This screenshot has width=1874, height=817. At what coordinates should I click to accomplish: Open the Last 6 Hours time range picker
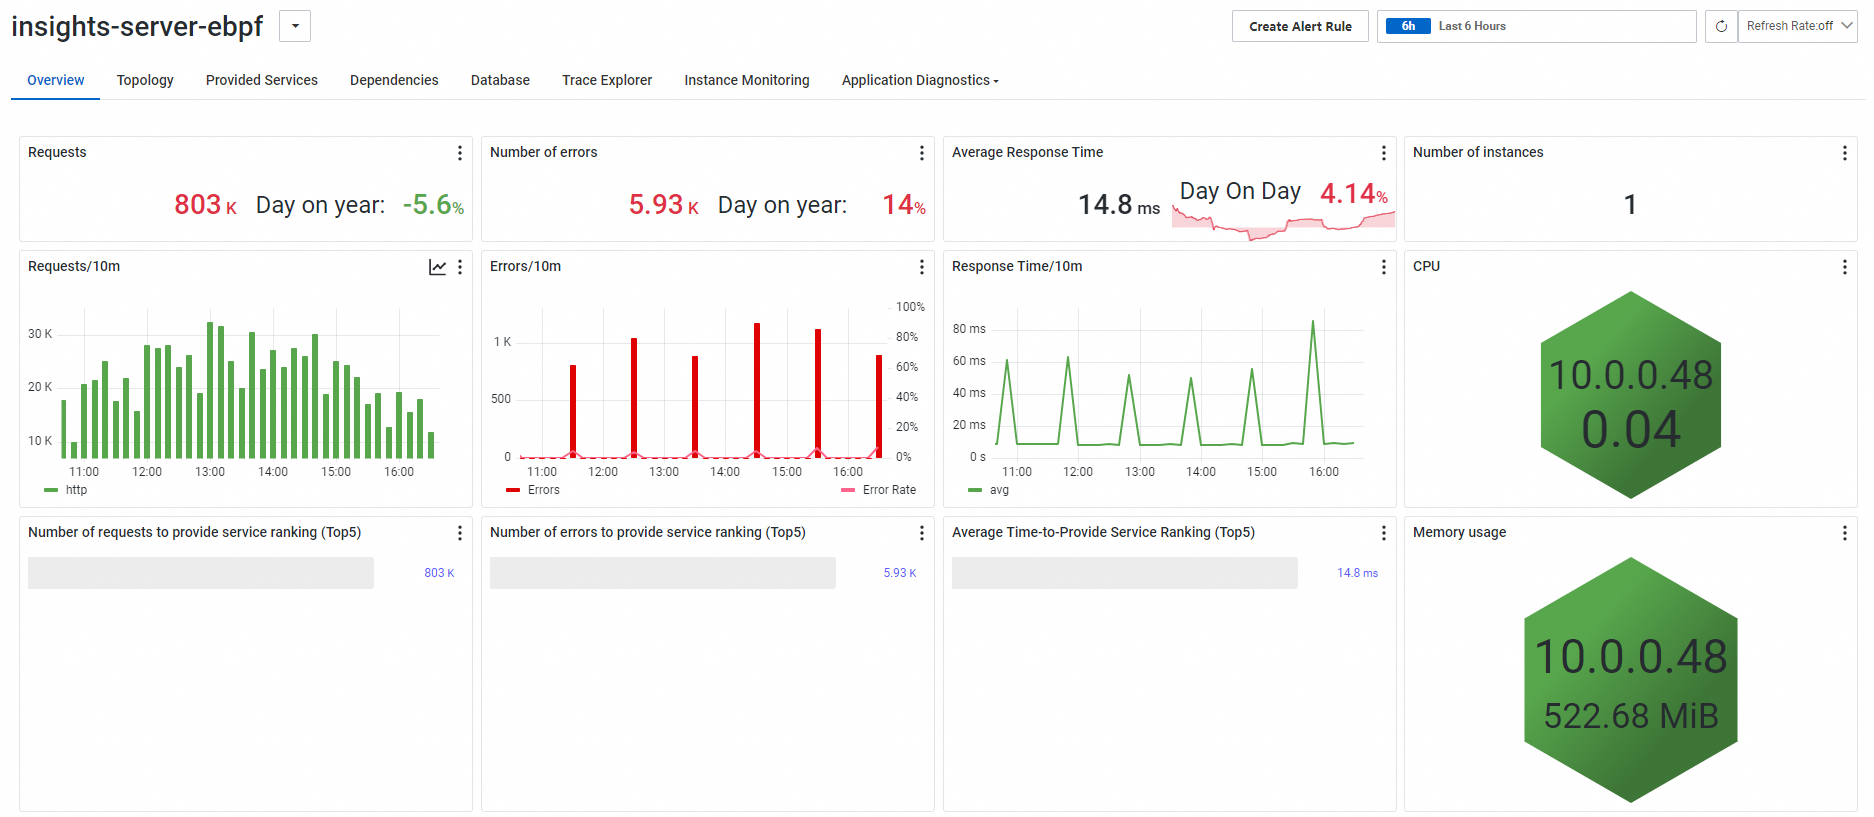point(1536,26)
